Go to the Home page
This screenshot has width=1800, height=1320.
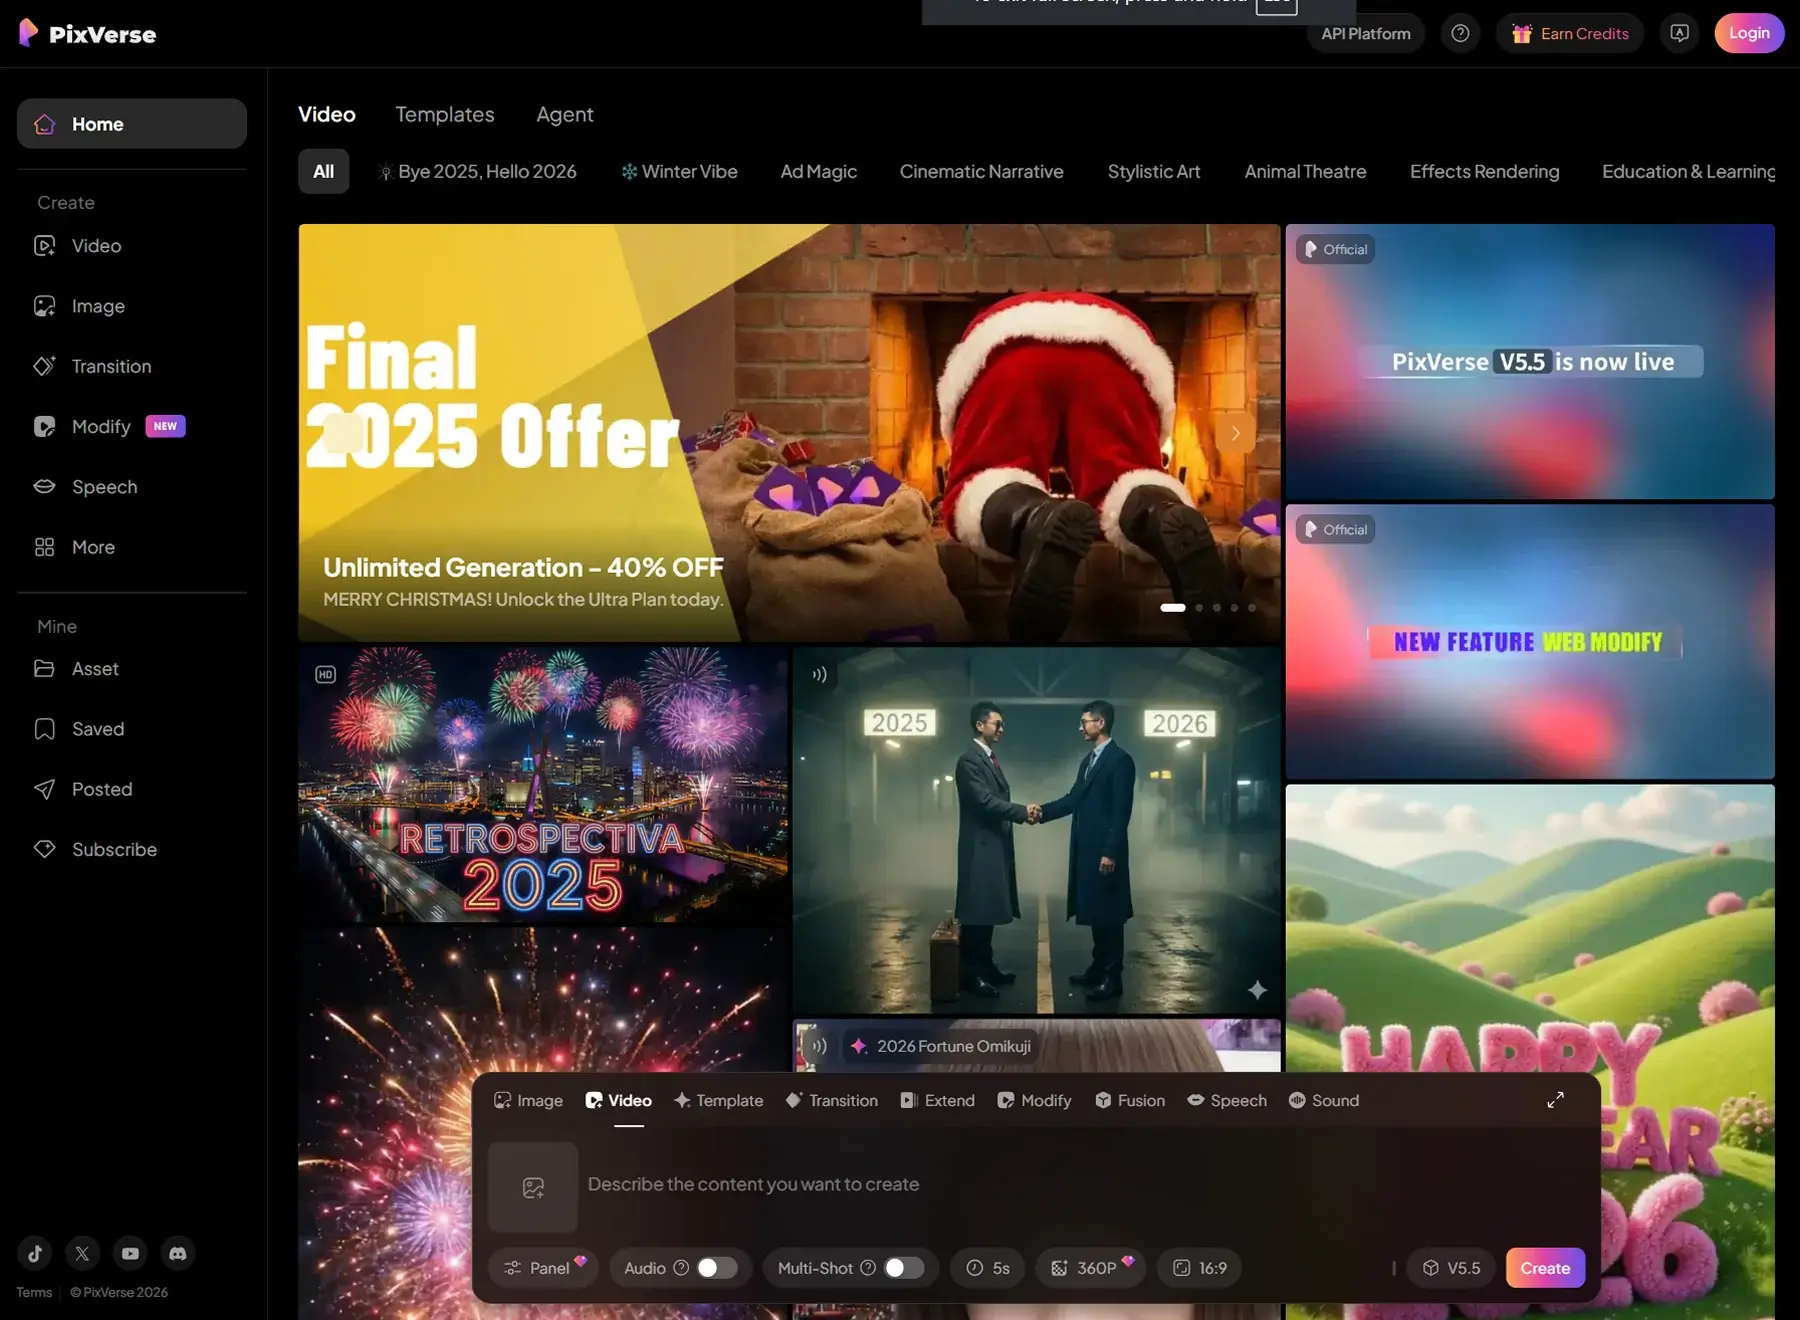tap(132, 124)
